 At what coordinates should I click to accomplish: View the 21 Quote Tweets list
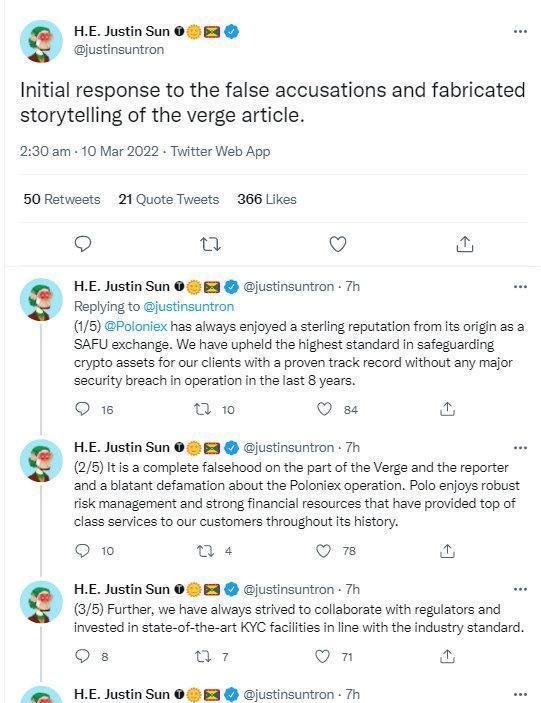(169, 199)
